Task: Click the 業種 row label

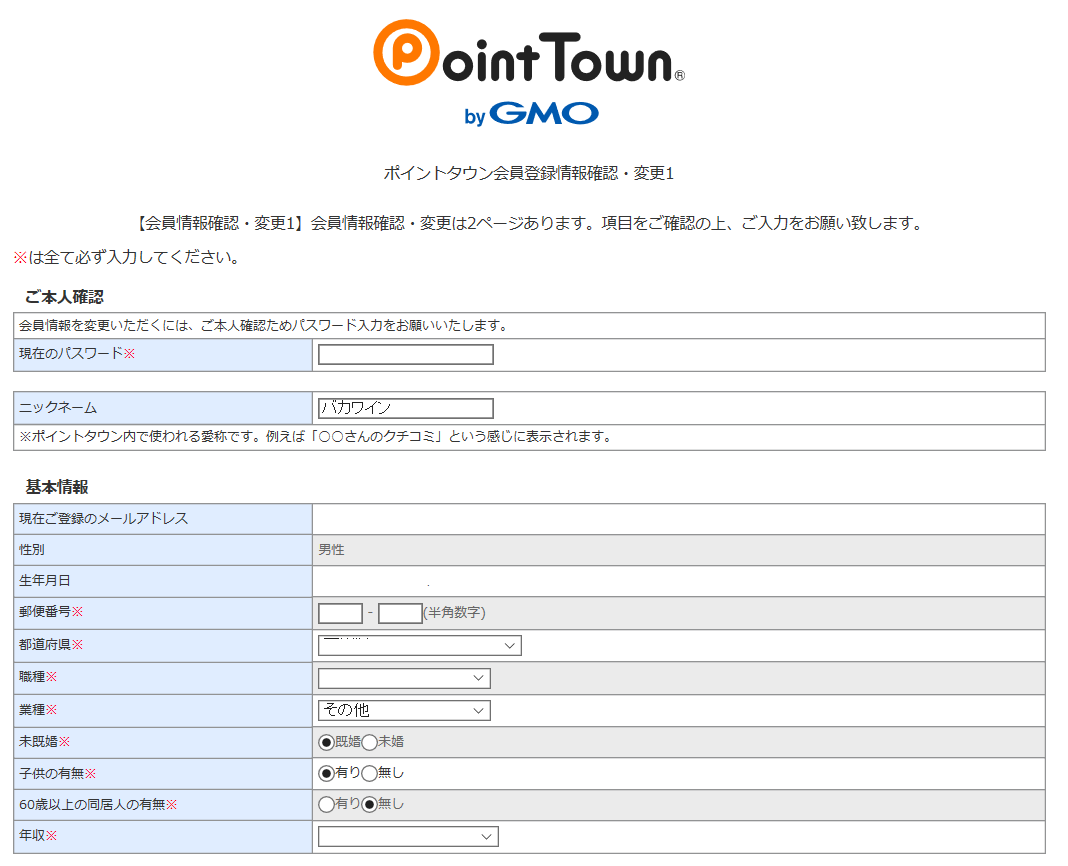Action: pyautogui.click(x=38, y=709)
